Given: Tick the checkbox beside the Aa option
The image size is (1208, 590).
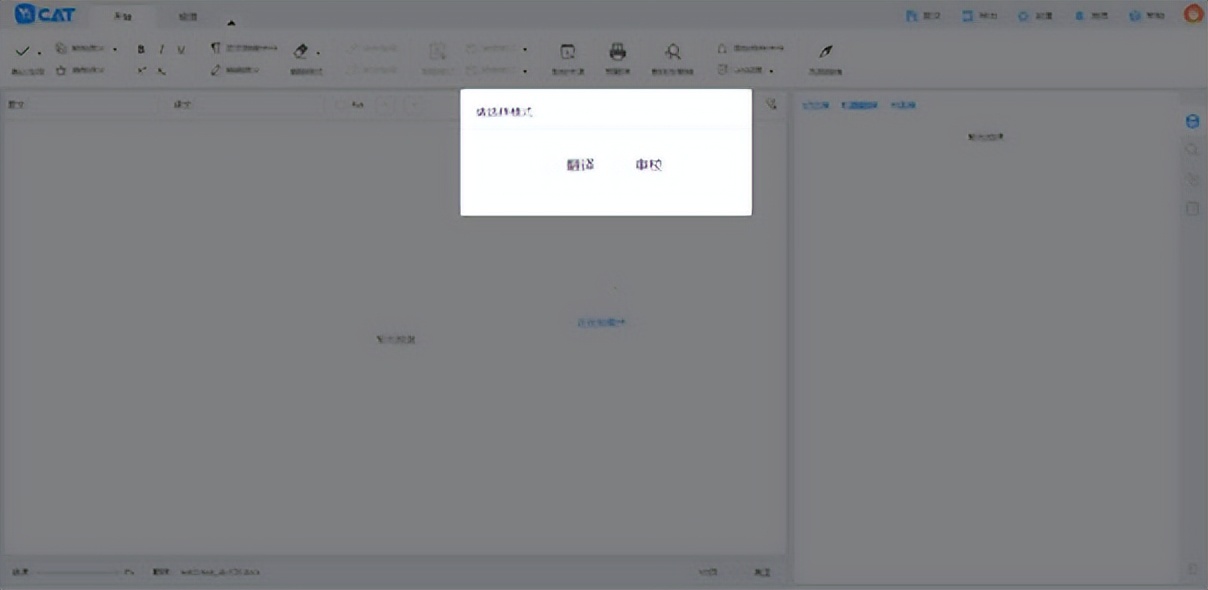Looking at the screenshot, I should [x=340, y=105].
